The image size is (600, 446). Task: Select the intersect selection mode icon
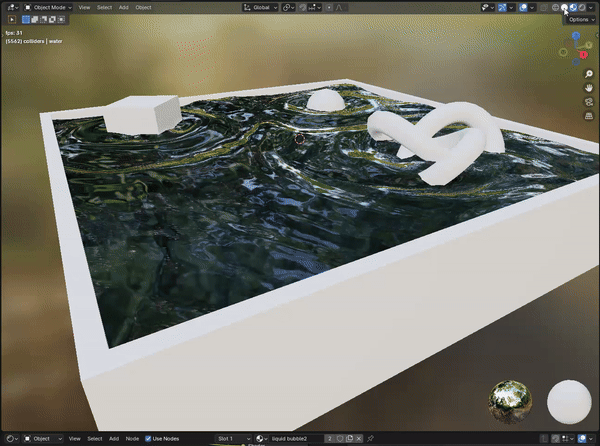(x=61, y=19)
